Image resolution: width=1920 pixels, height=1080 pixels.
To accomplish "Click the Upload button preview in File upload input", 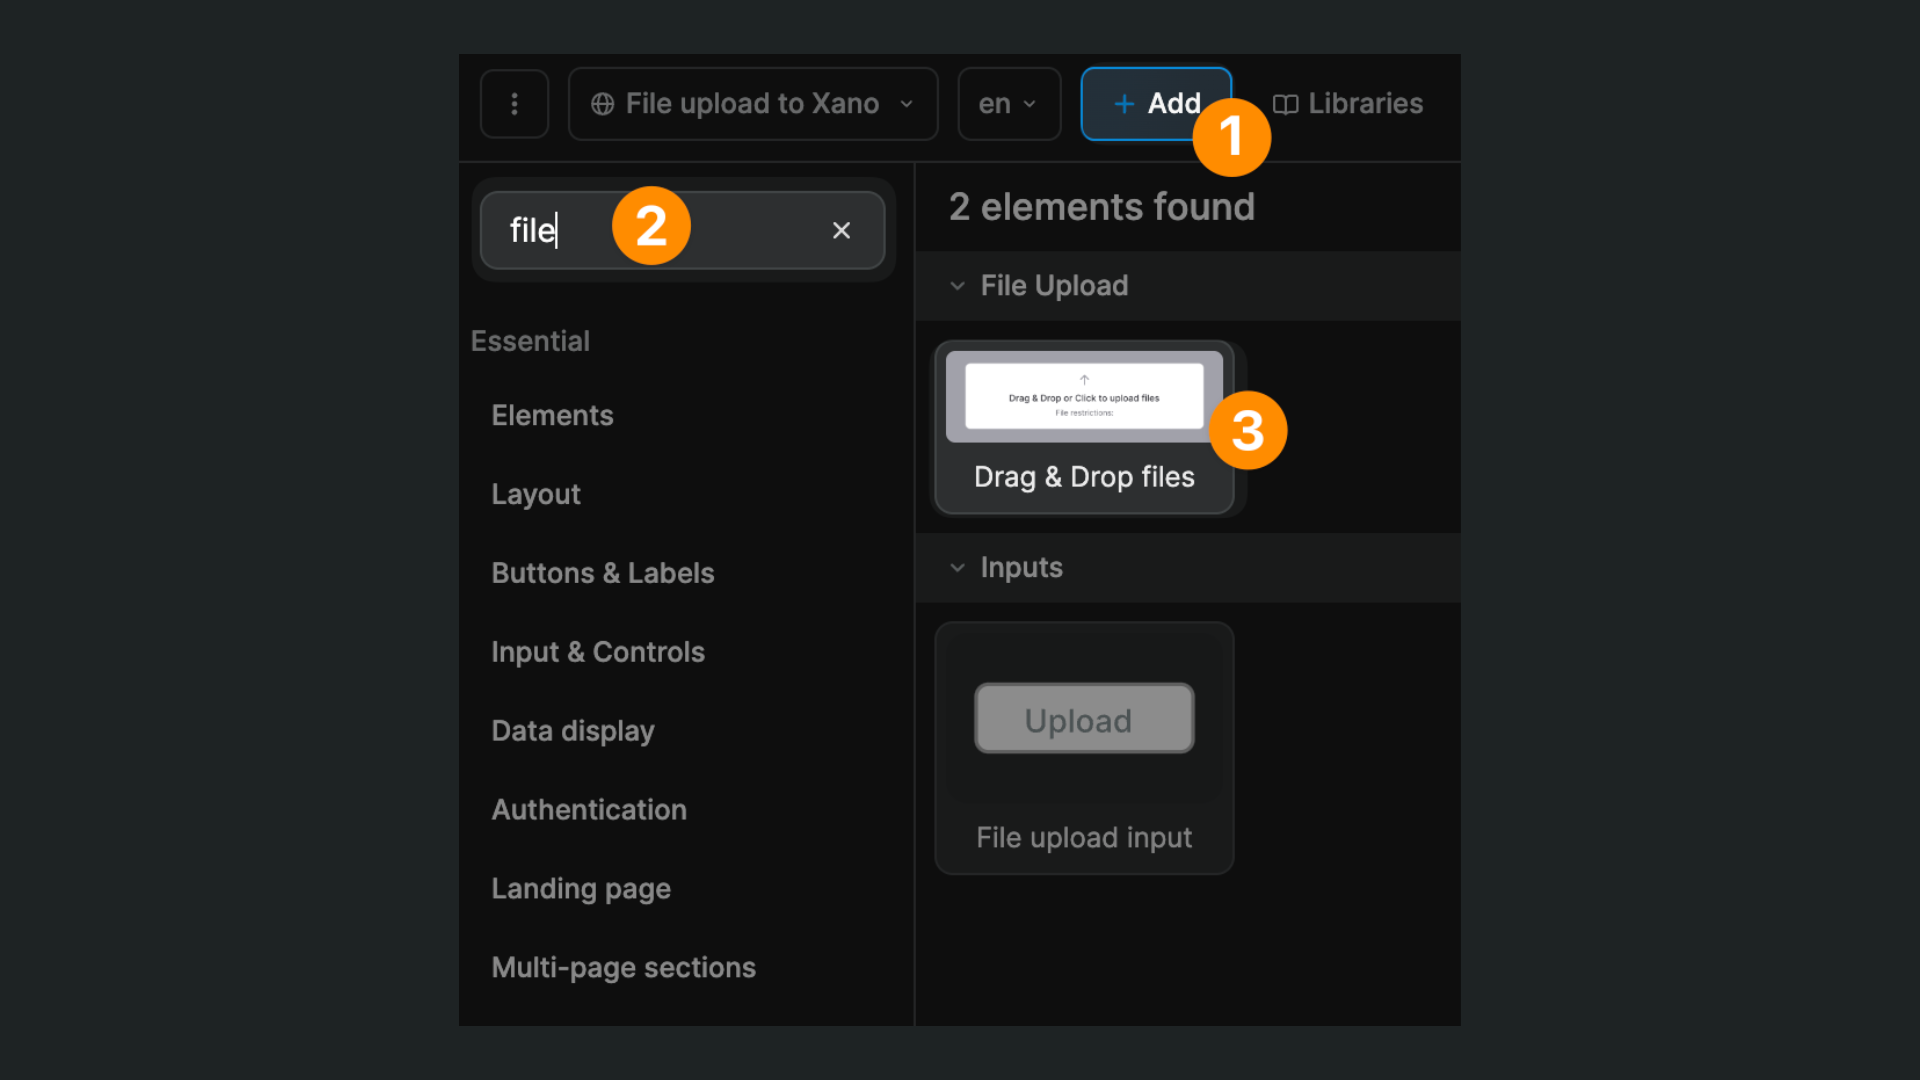I will (1083, 718).
